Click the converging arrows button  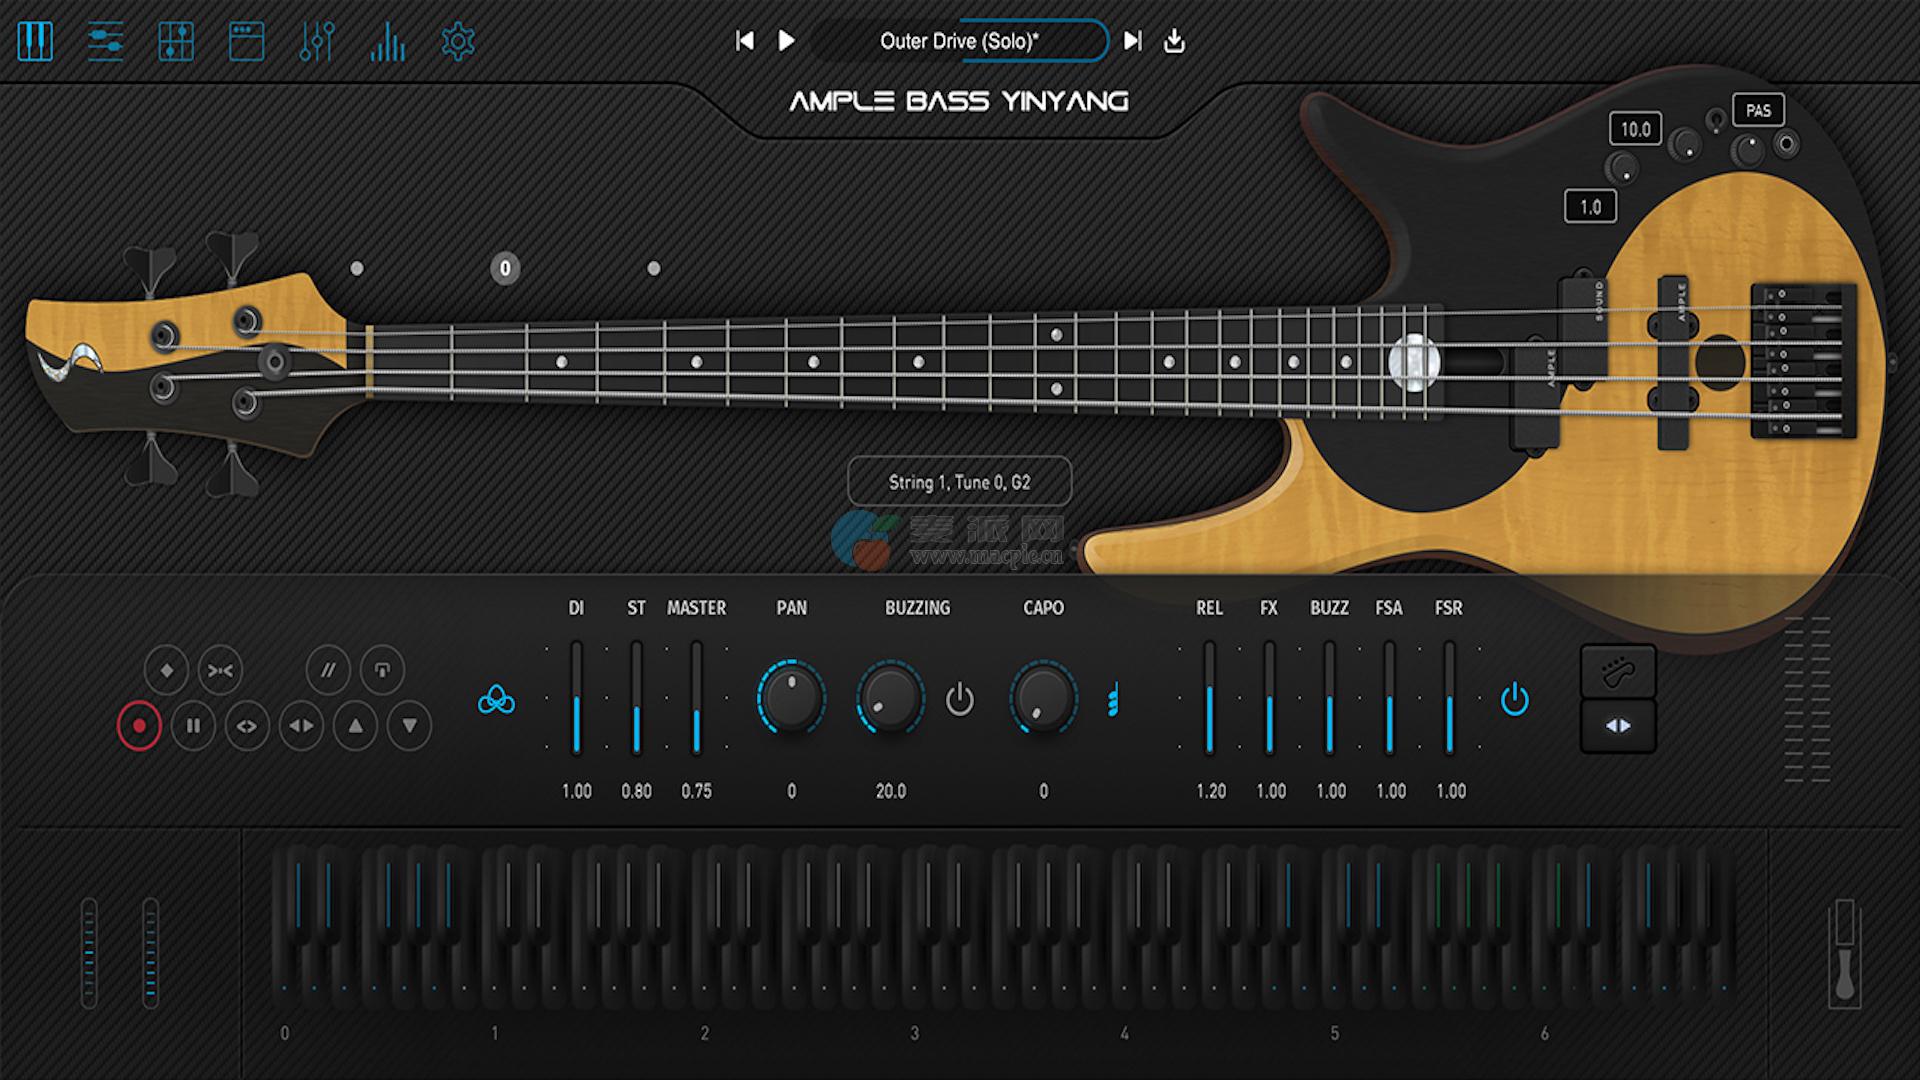pyautogui.click(x=221, y=670)
